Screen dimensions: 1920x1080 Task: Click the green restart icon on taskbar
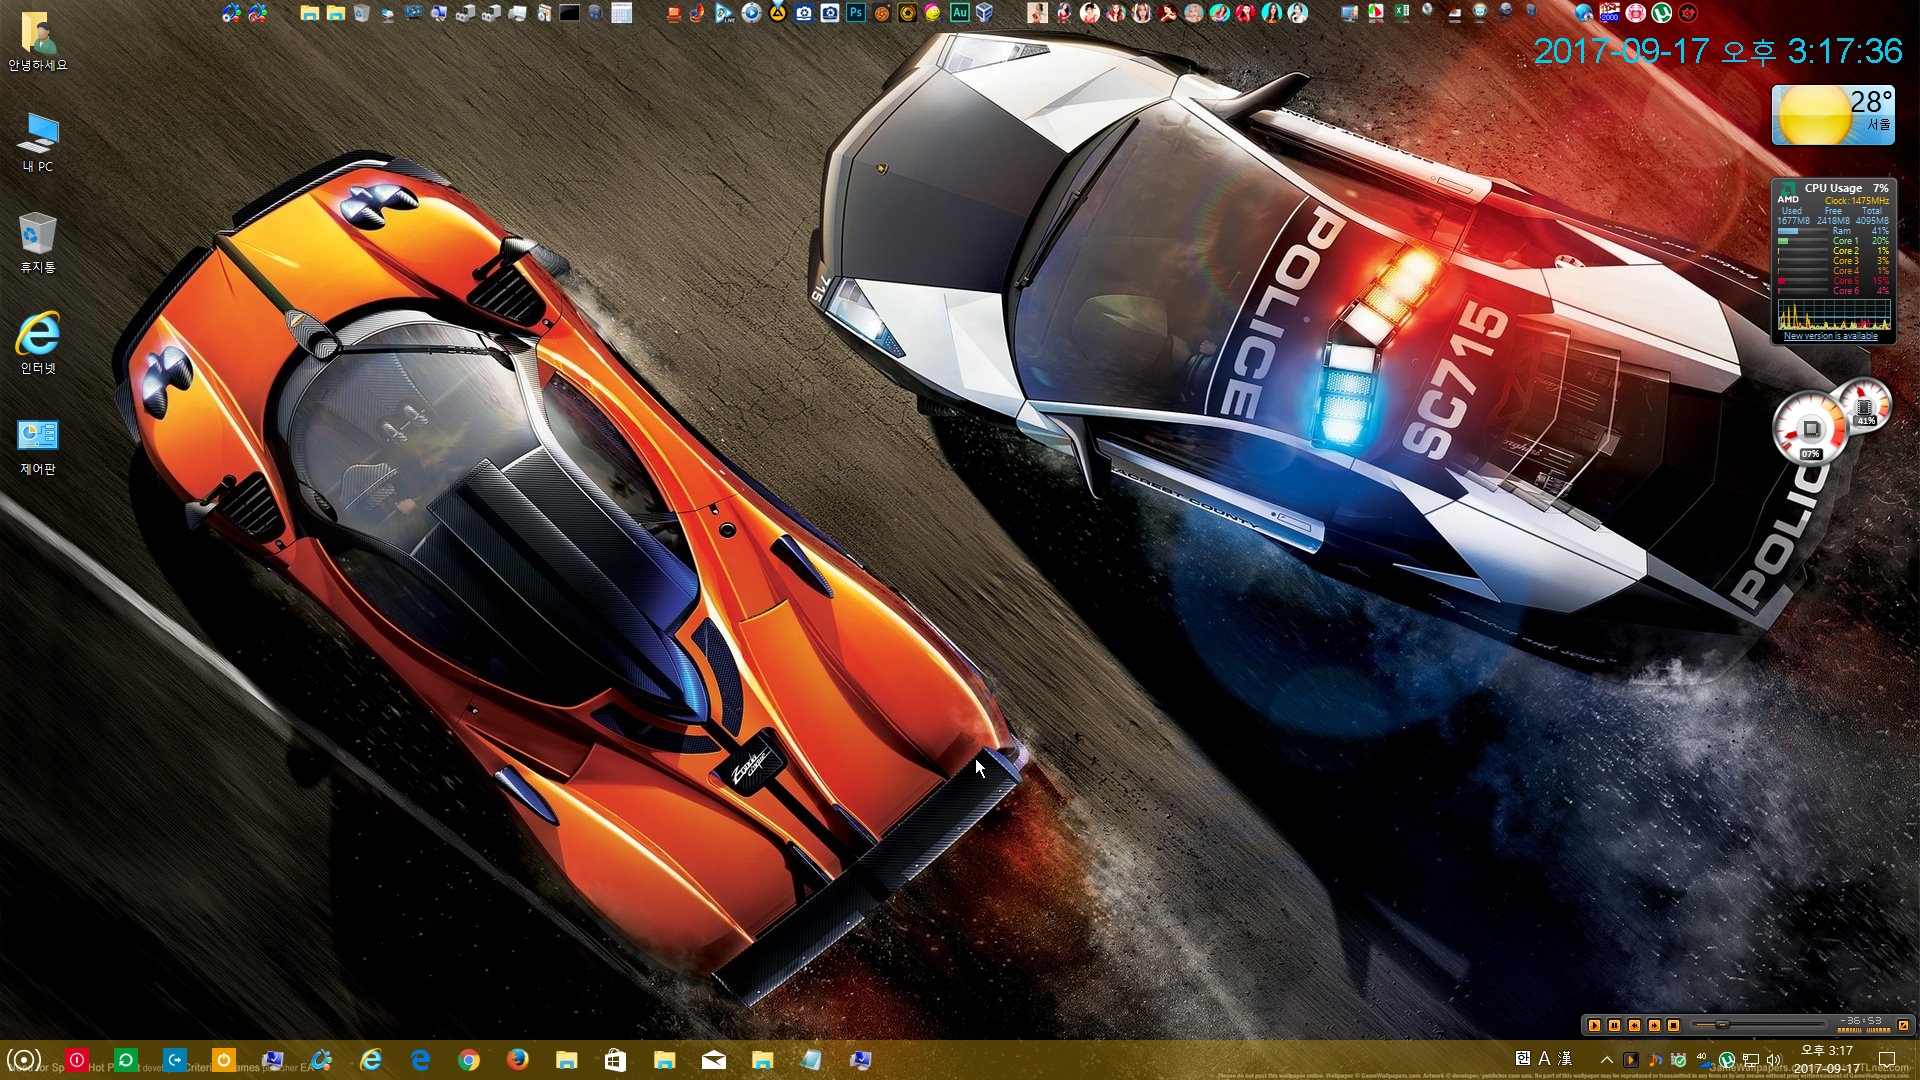point(126,1060)
